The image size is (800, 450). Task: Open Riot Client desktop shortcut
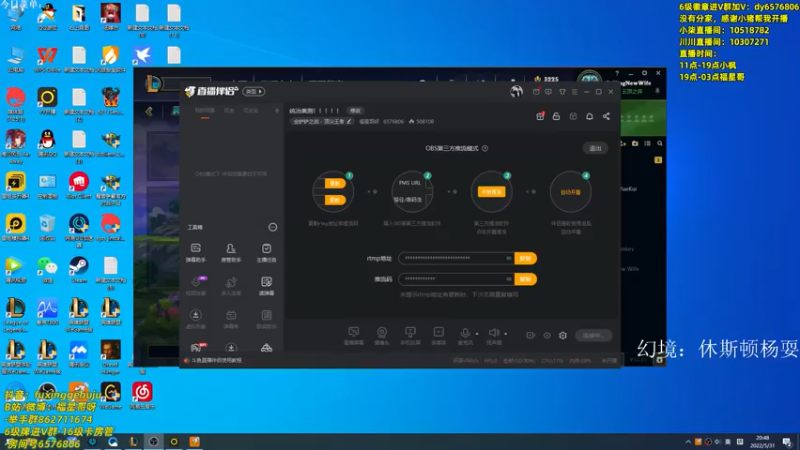tap(79, 186)
